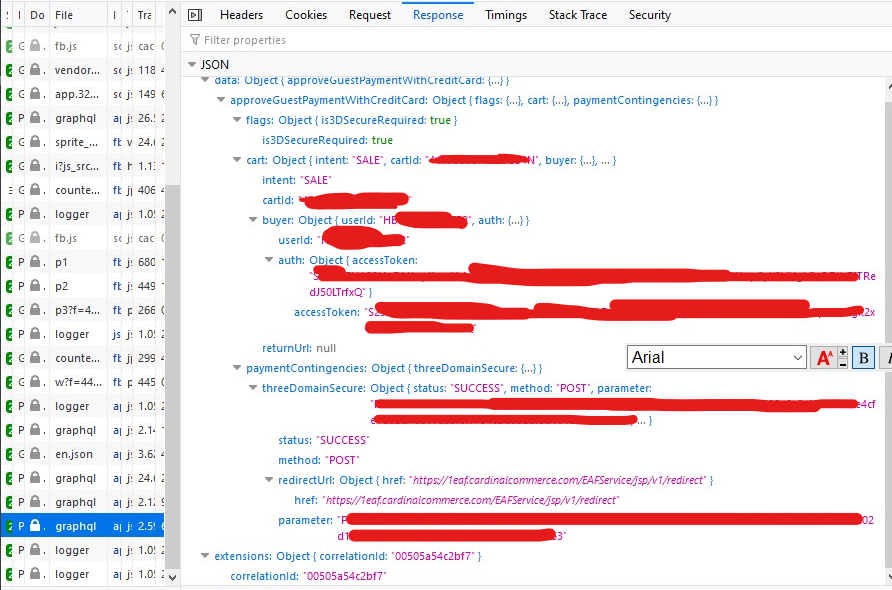Select the w?f=44 request row
The image size is (892, 590).
(83, 382)
